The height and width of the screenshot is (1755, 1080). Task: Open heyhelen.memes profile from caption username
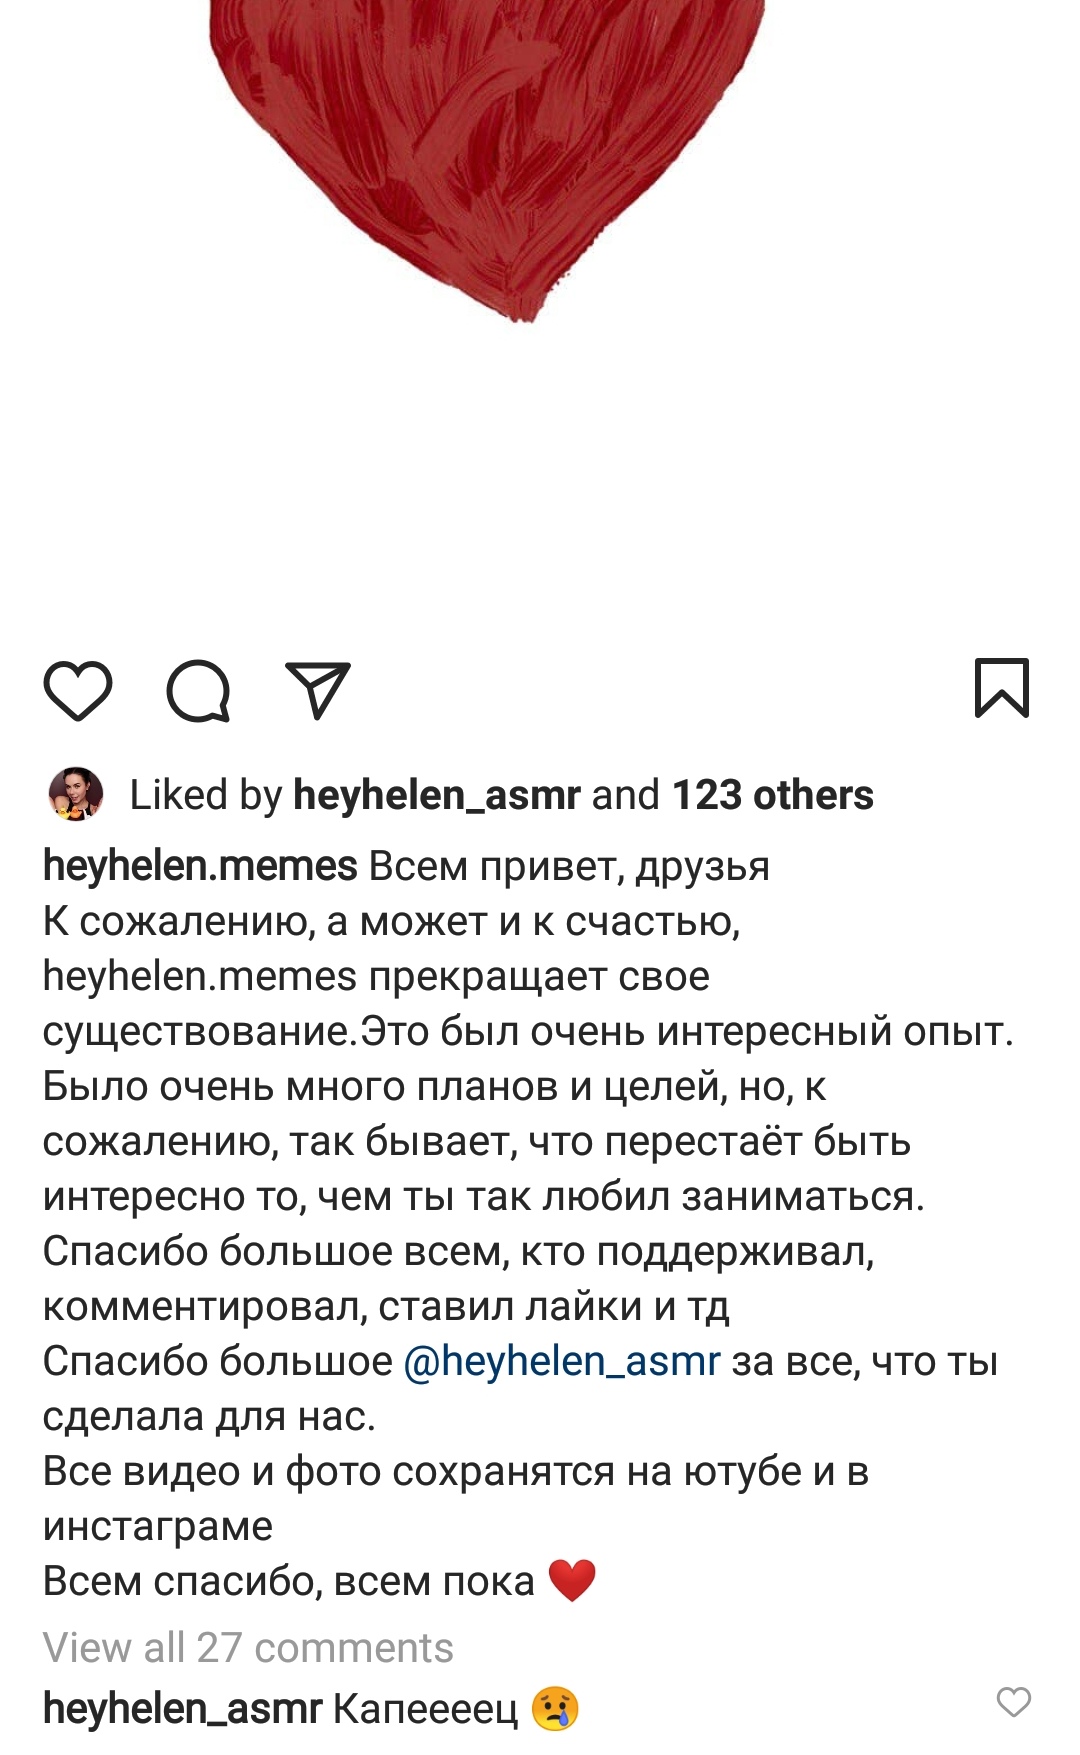pyautogui.click(x=200, y=865)
